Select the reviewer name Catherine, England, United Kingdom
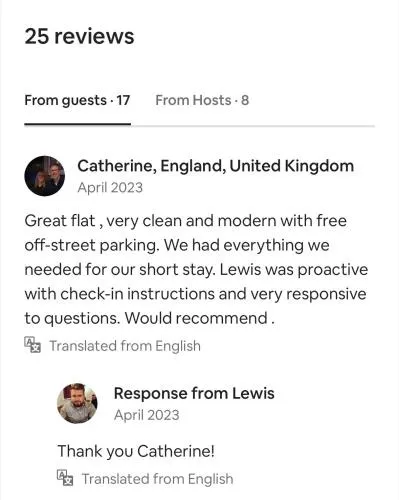This screenshot has width=399, height=500. point(215,166)
